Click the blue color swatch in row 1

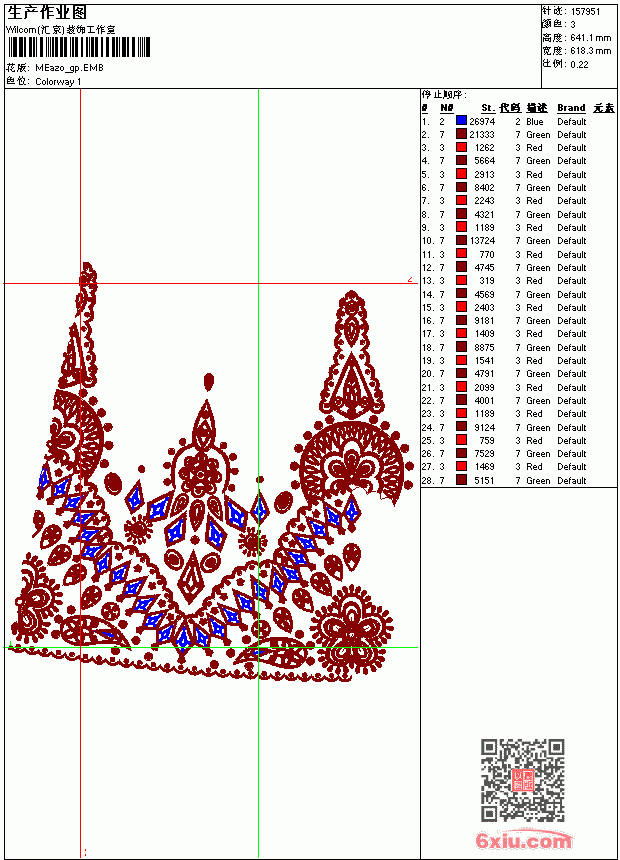(461, 121)
